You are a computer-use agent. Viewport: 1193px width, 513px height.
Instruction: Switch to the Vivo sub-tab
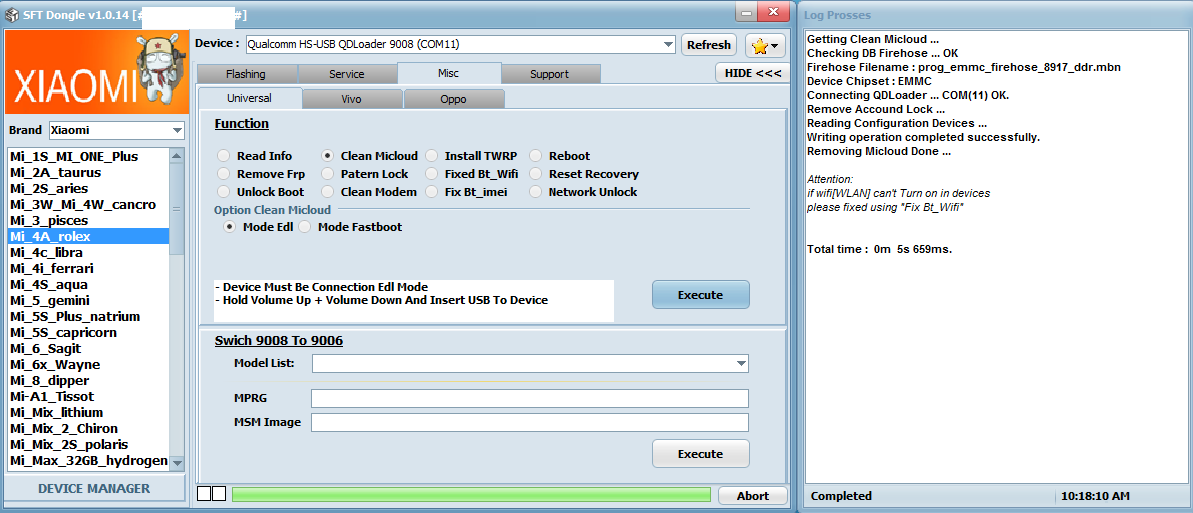(x=352, y=99)
